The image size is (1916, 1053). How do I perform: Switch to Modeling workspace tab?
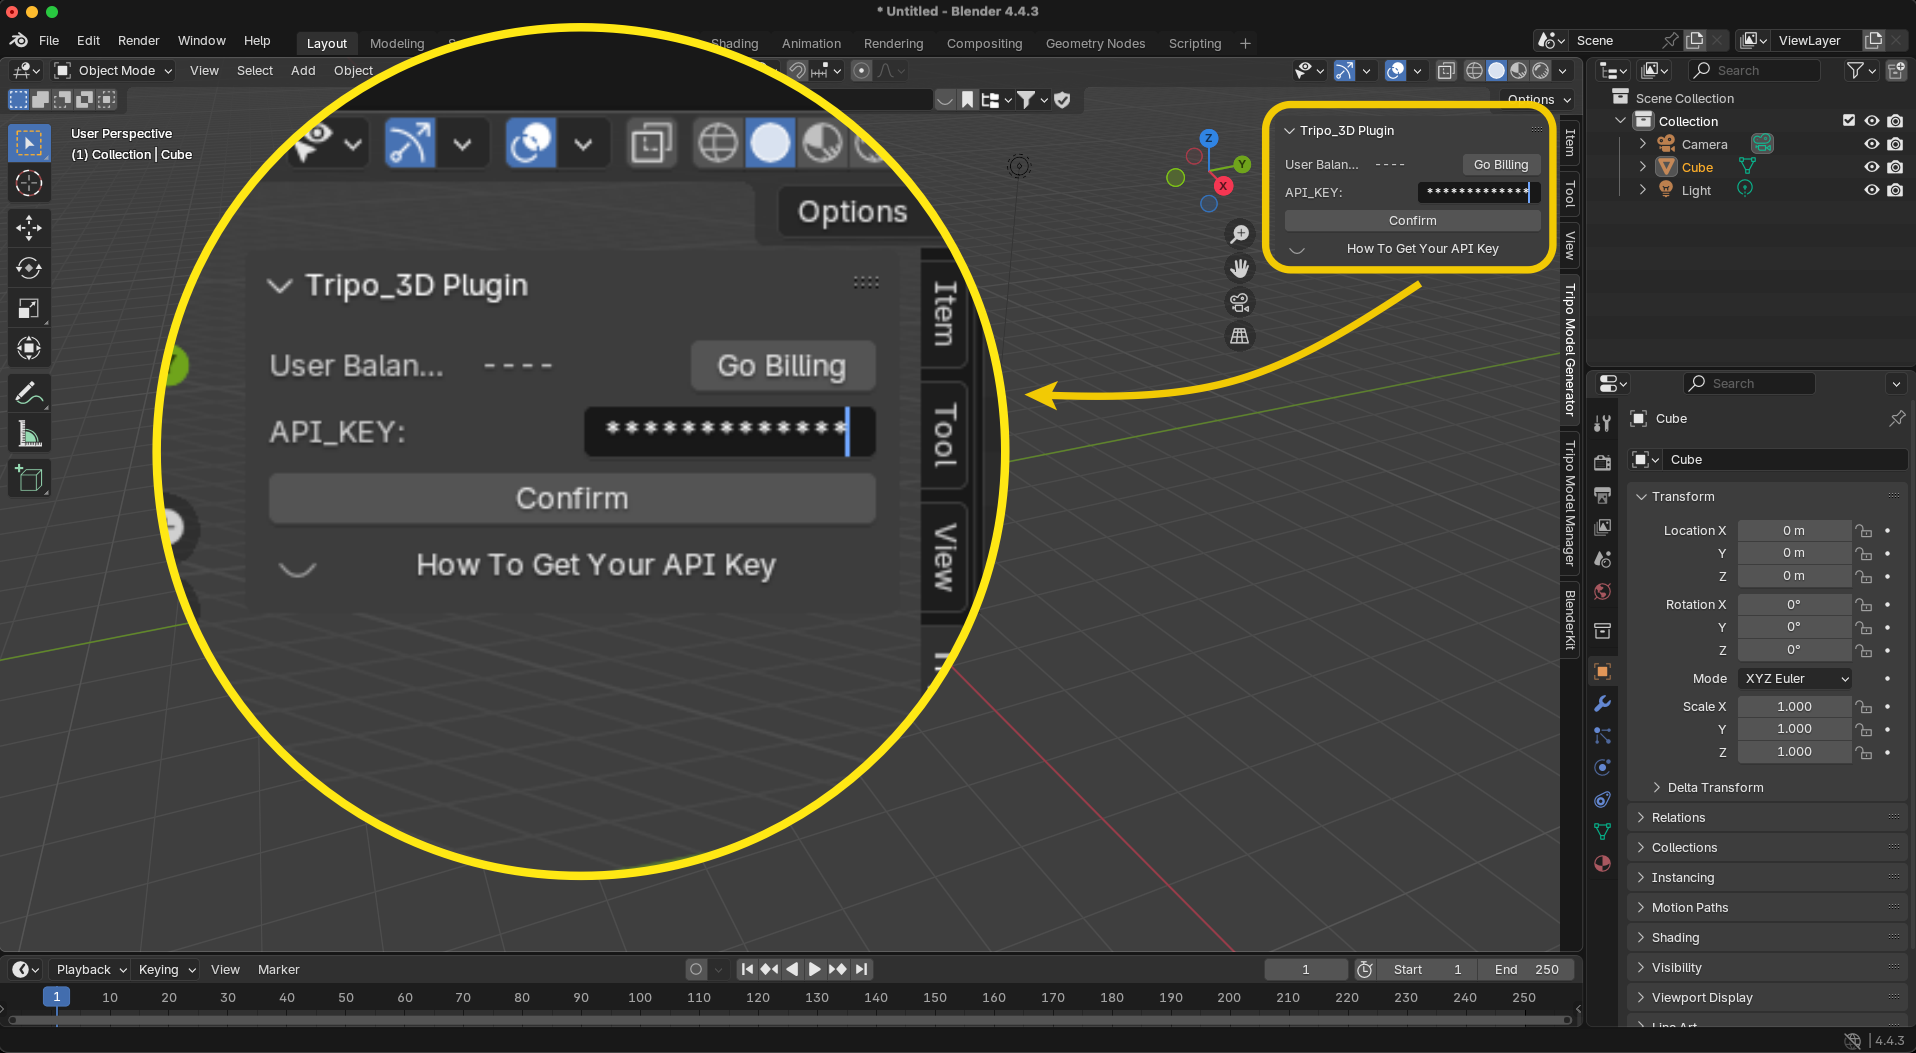tap(397, 43)
